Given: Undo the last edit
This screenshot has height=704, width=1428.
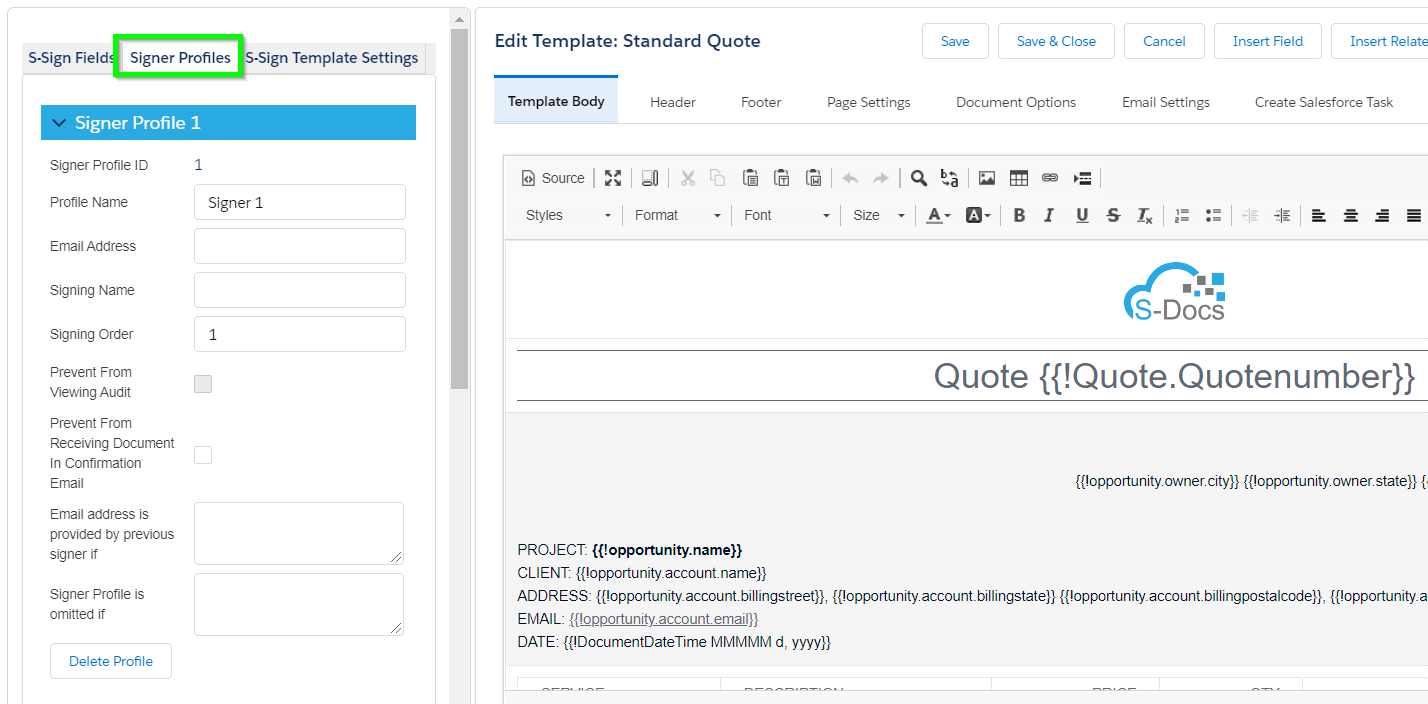Looking at the screenshot, I should click(x=850, y=178).
